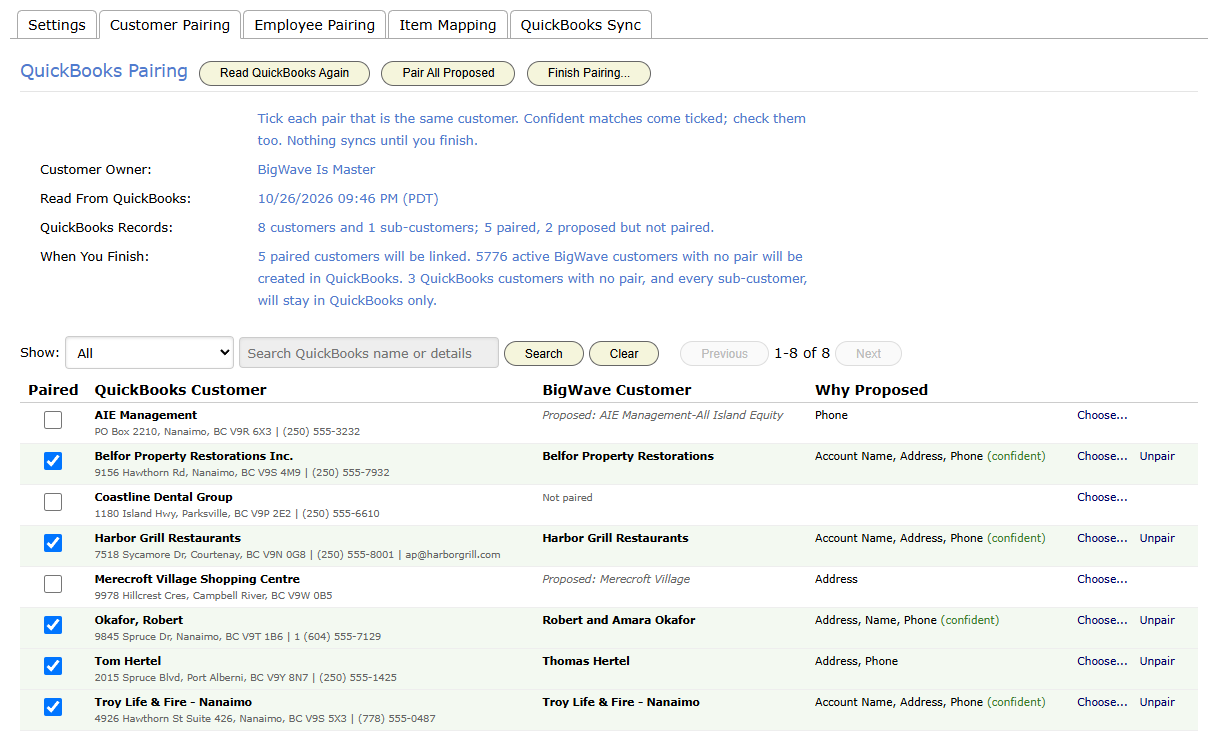This screenshot has width=1218, height=740.
Task: Click BigWave customer Thomas Hertel
Action: [x=586, y=661]
